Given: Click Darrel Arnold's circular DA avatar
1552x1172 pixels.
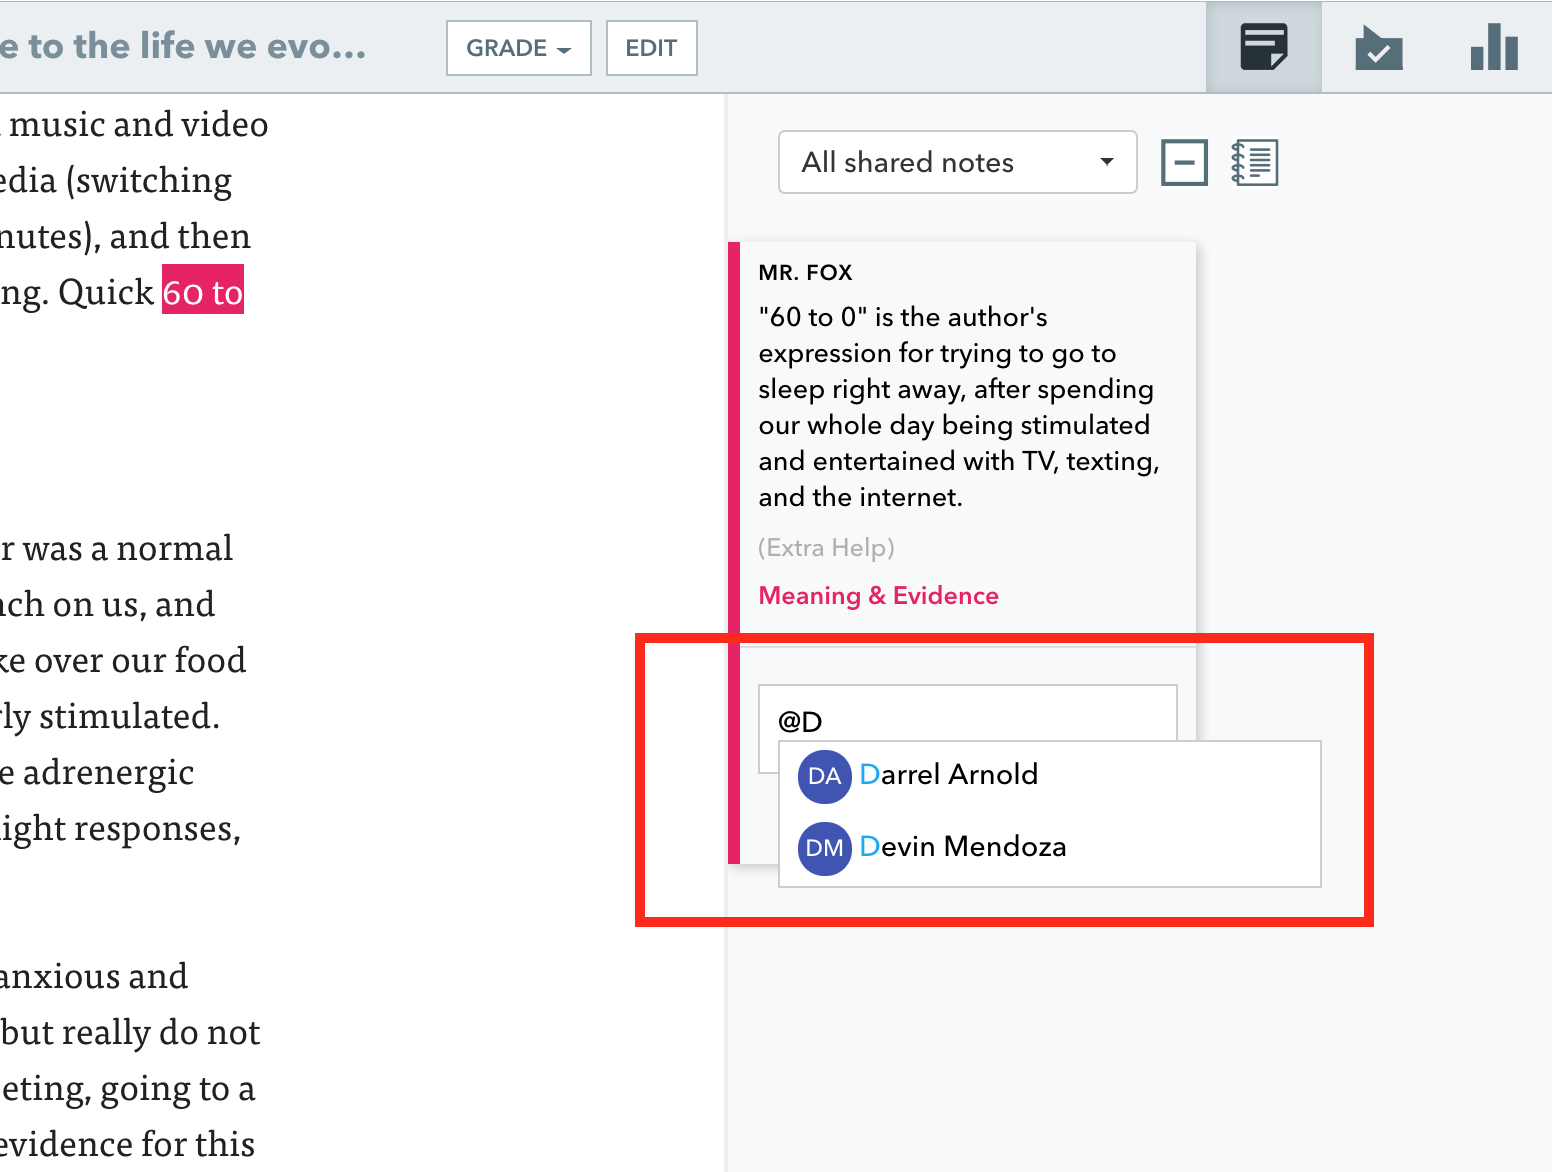Looking at the screenshot, I should coord(824,777).
